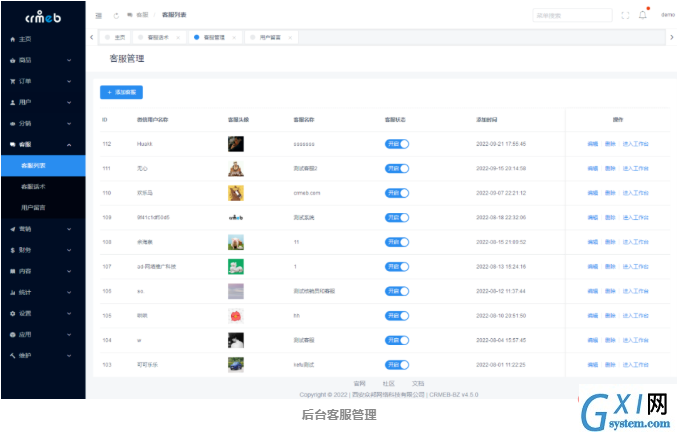Click the 应用 icon in sidebar
The image size is (677, 432).
(x=13, y=334)
